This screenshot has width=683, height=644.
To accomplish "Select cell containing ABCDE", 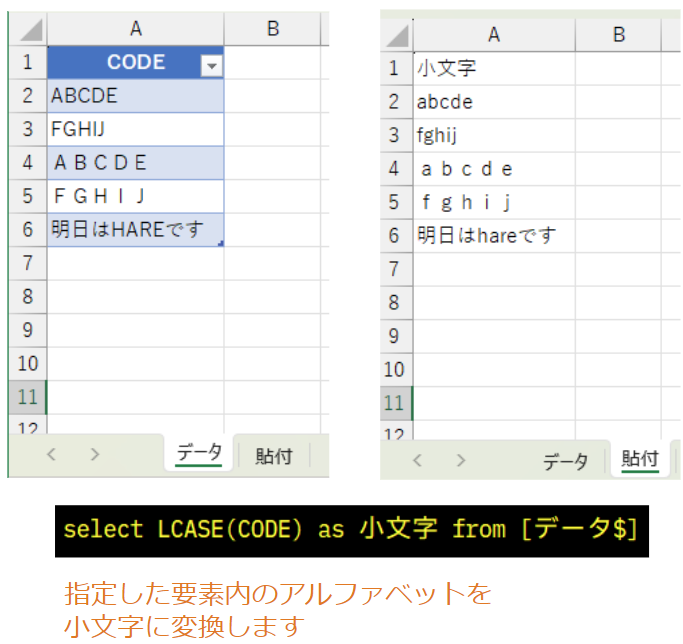I will [x=135, y=96].
